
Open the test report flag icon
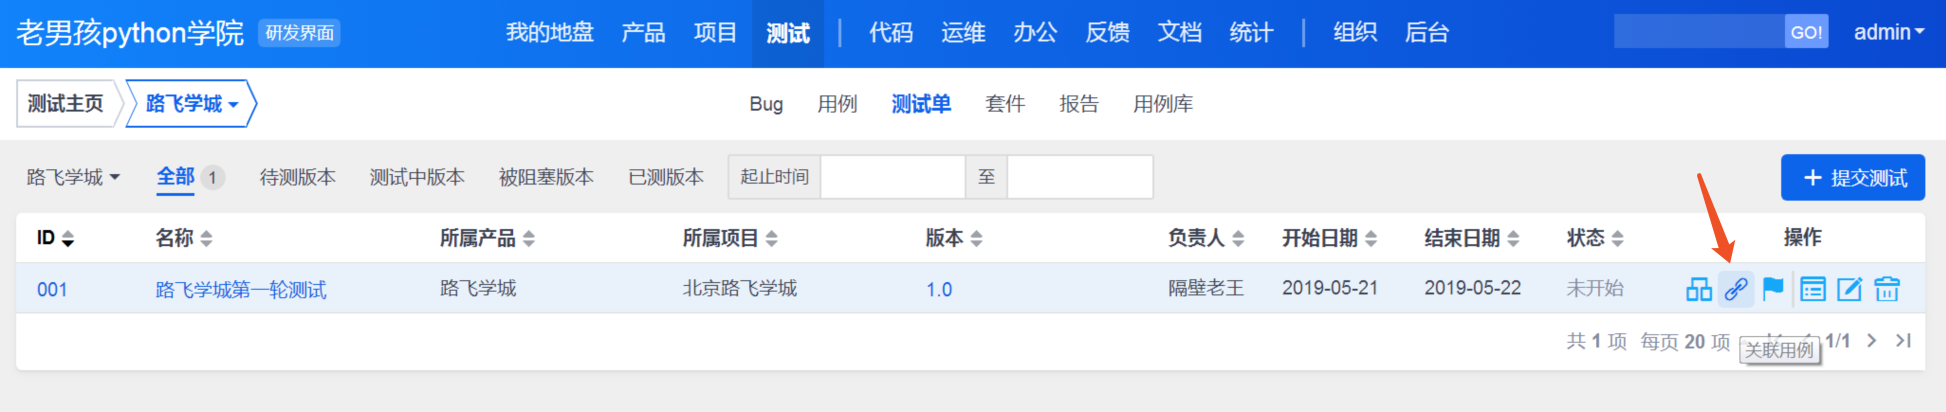(x=1773, y=290)
